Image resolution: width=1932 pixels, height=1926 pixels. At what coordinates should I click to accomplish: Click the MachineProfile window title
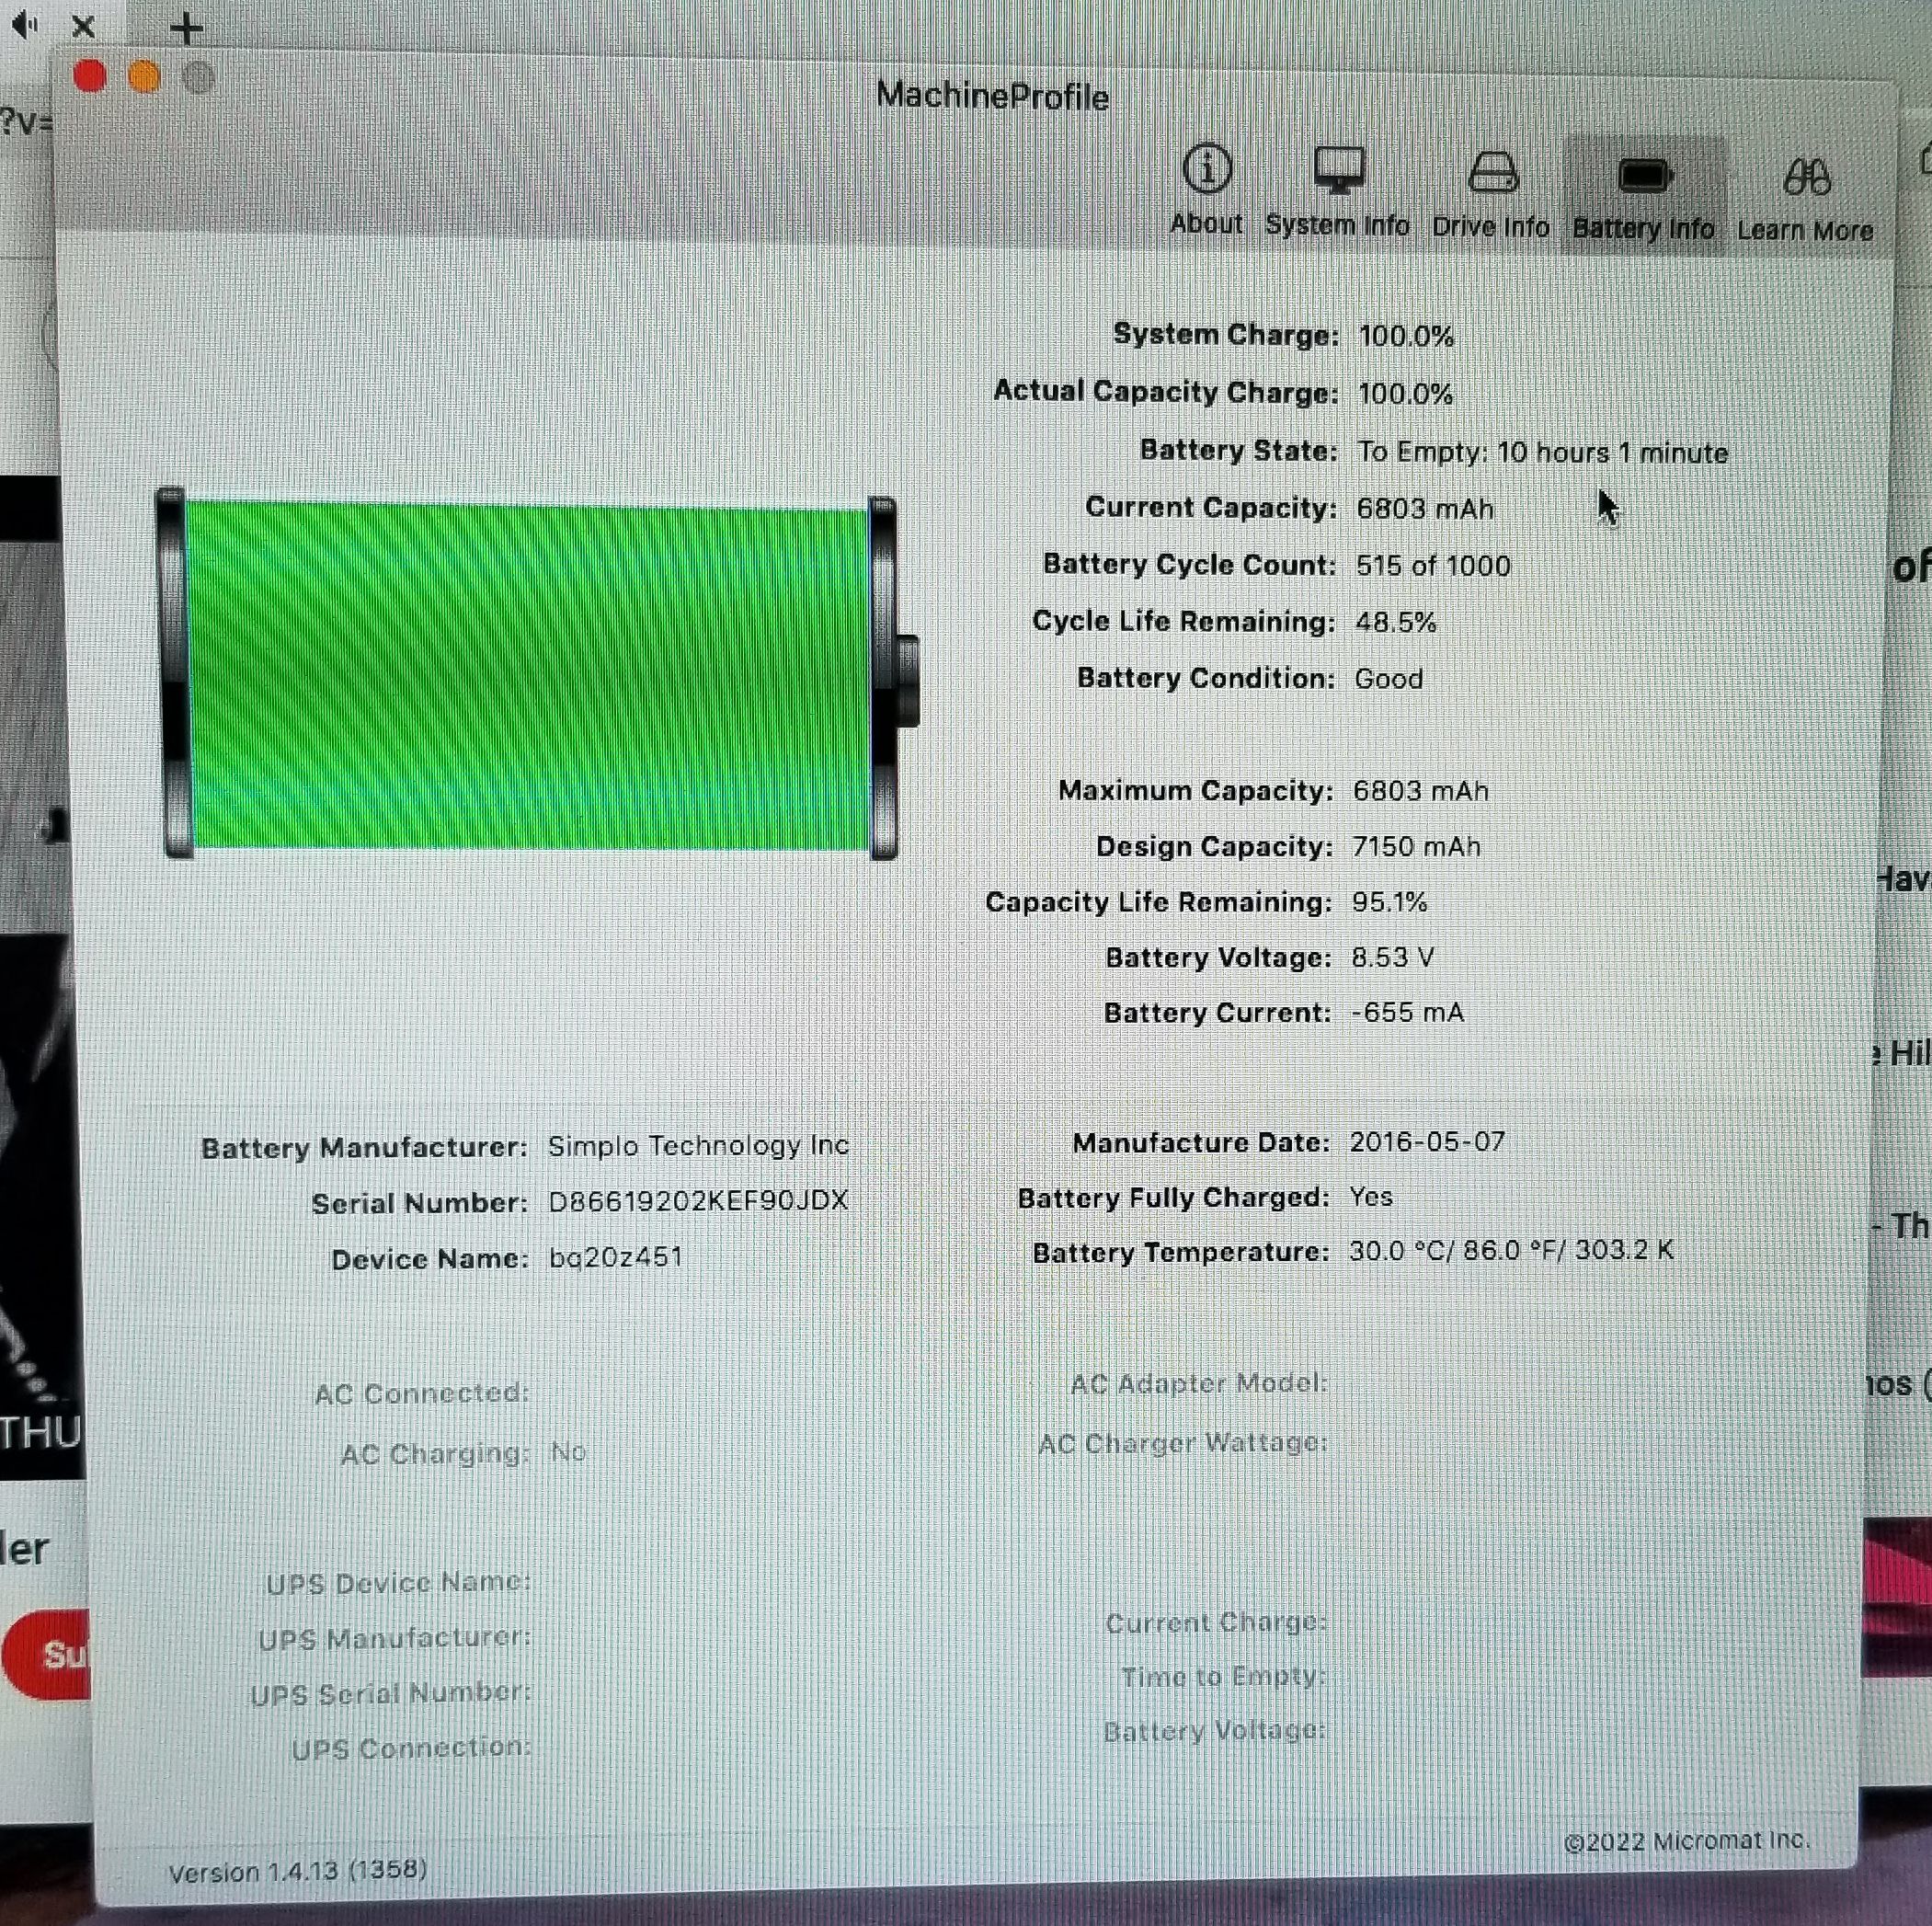(x=992, y=97)
